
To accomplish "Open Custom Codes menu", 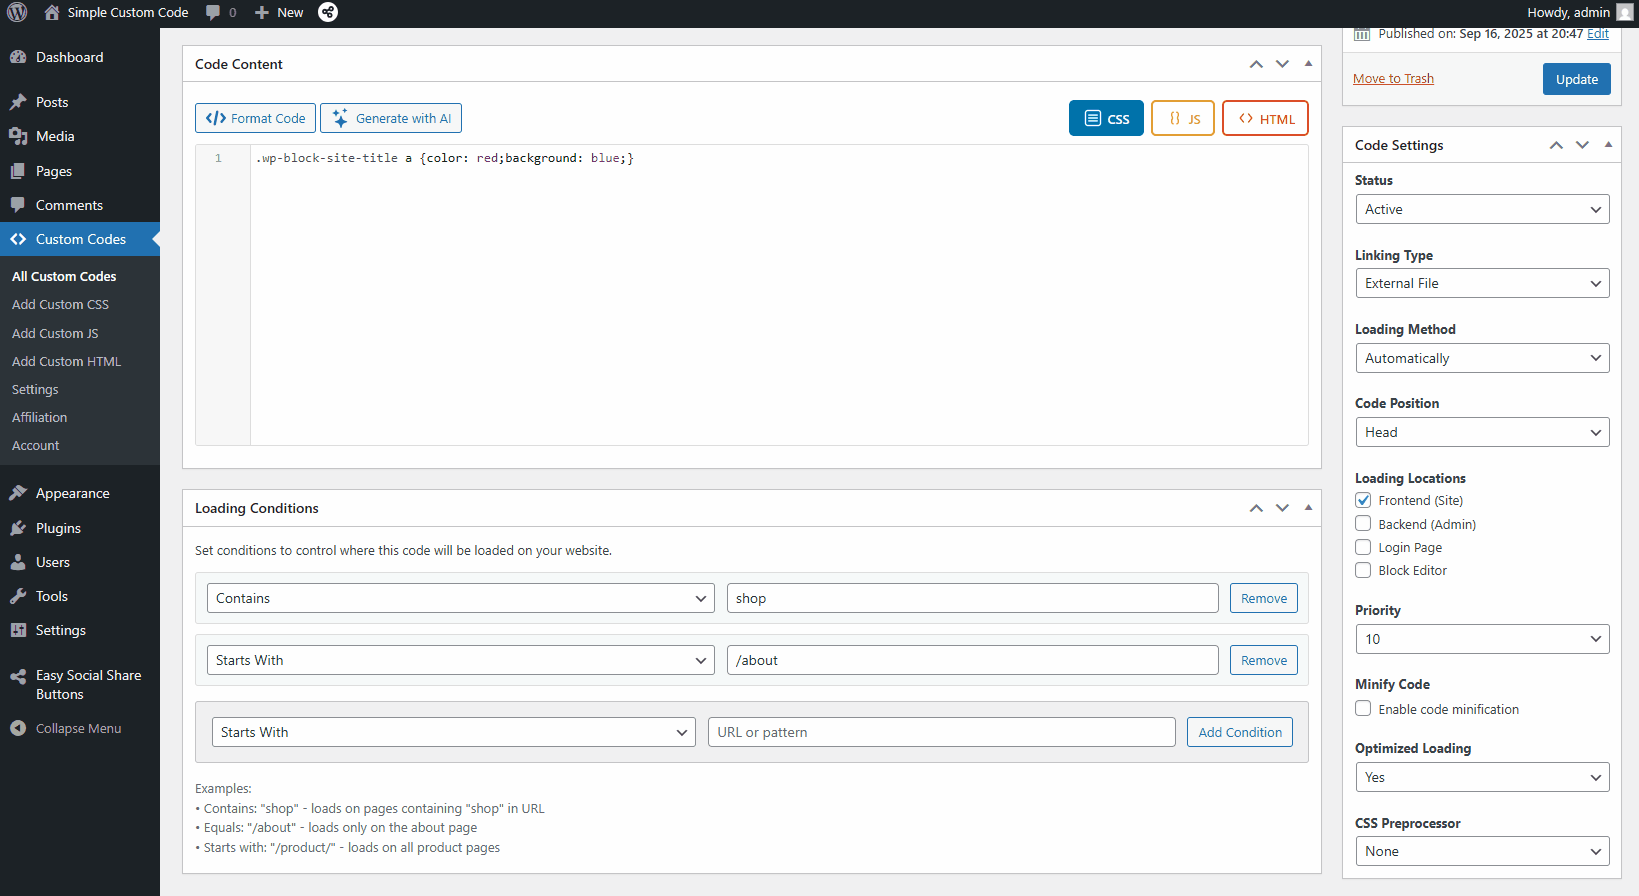I will tap(80, 239).
